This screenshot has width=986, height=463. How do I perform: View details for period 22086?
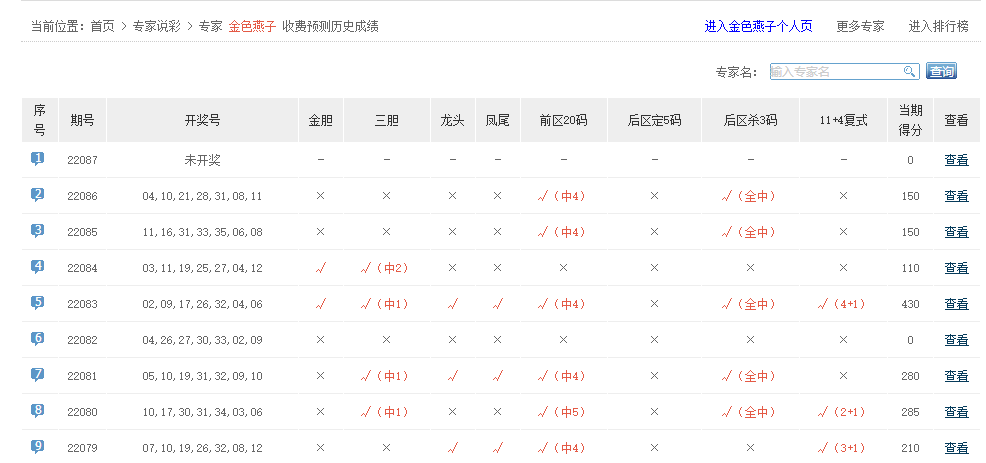(956, 196)
